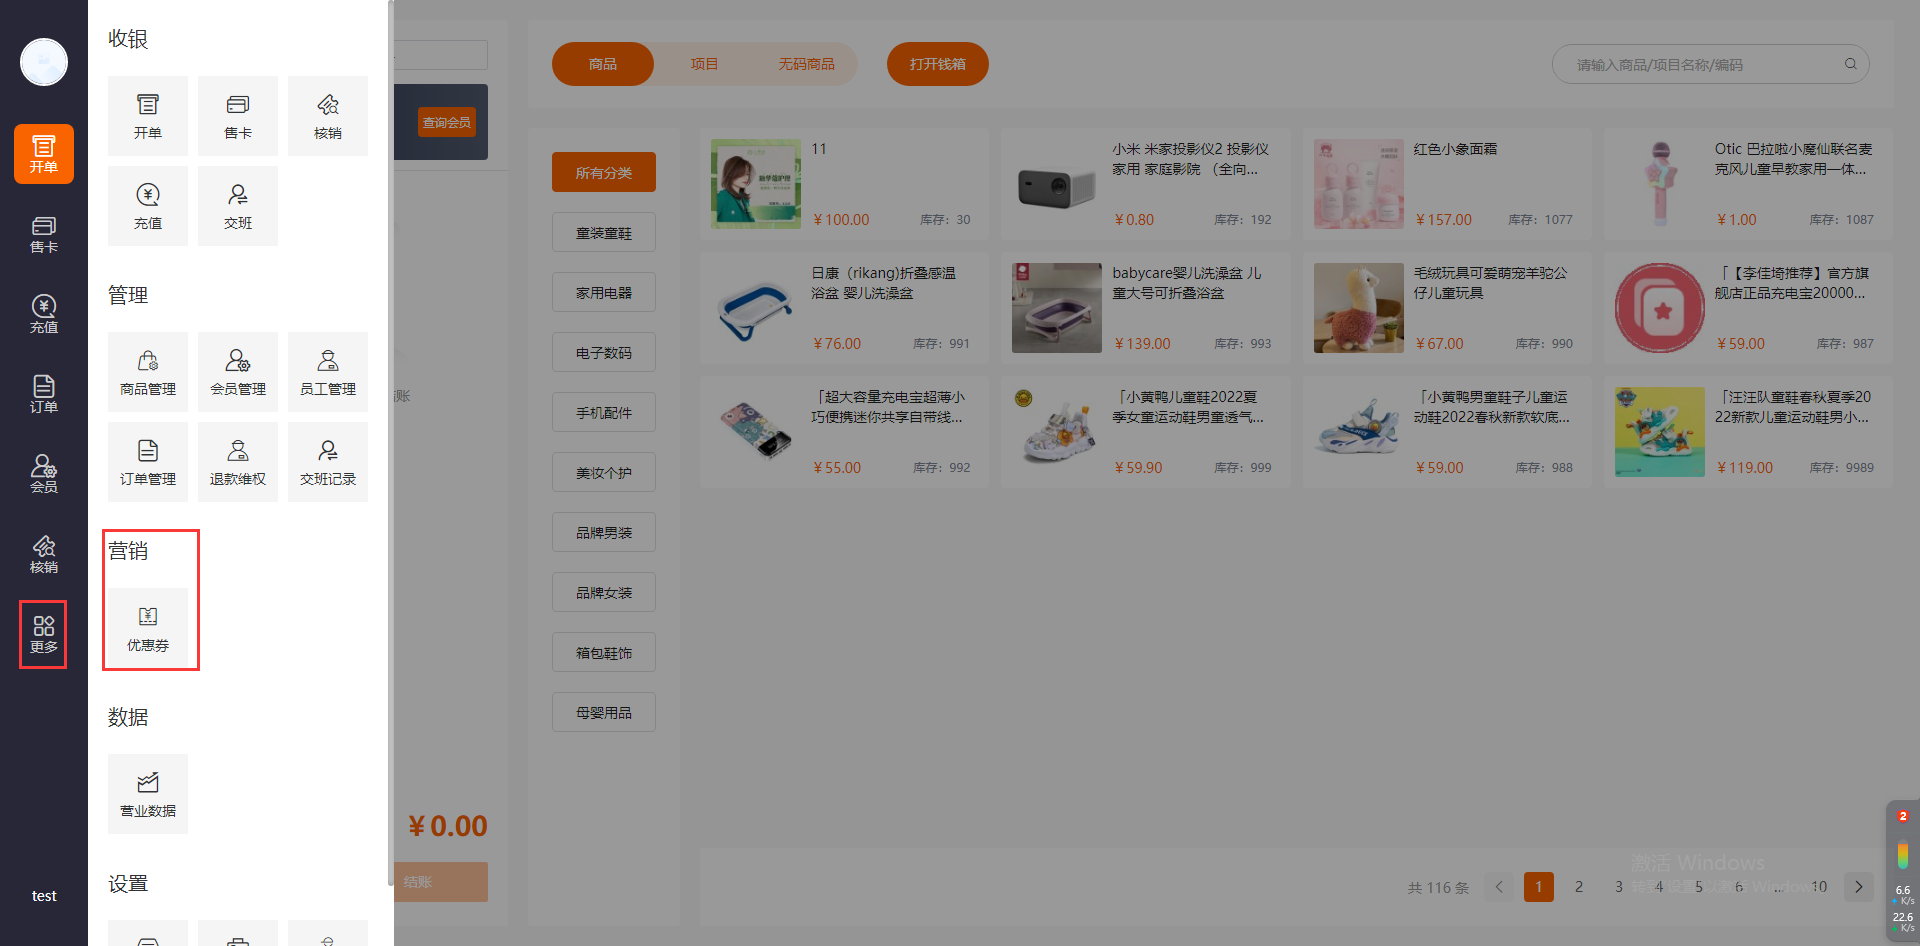
Task: Select 箱包鞋饰 category
Action: pos(604,652)
